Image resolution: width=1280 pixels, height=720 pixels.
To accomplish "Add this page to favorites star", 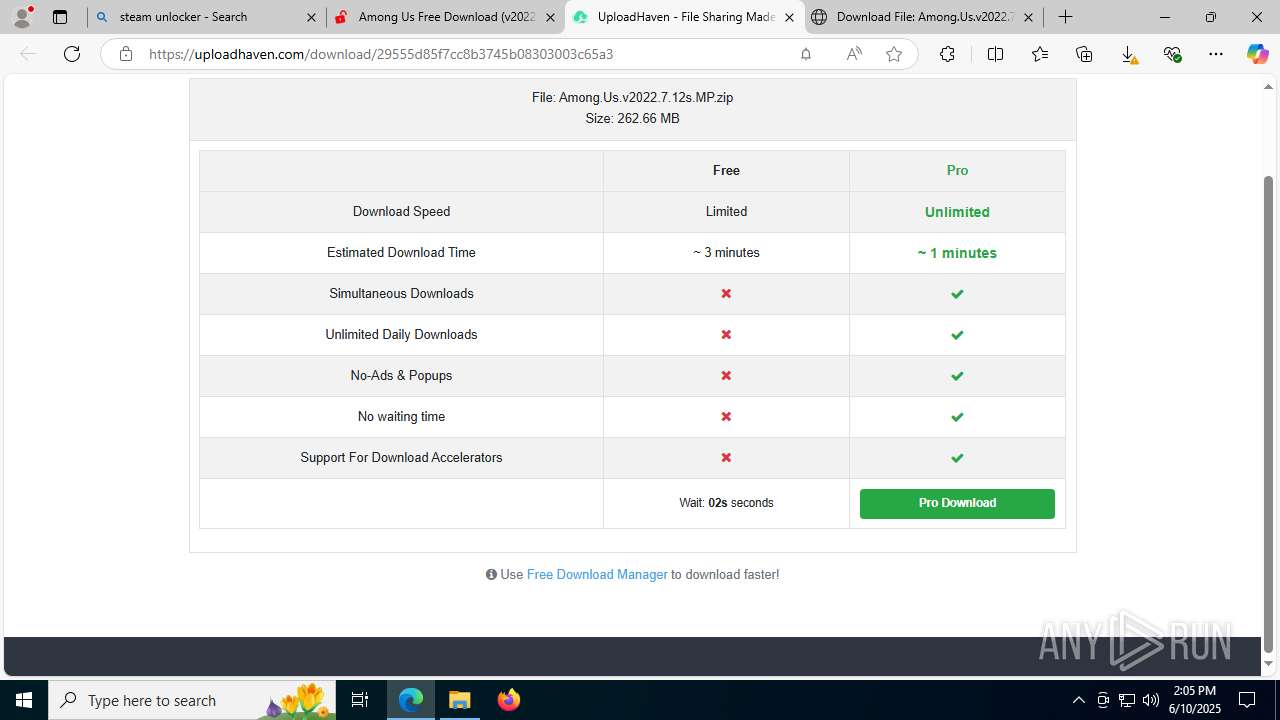I will [x=894, y=54].
